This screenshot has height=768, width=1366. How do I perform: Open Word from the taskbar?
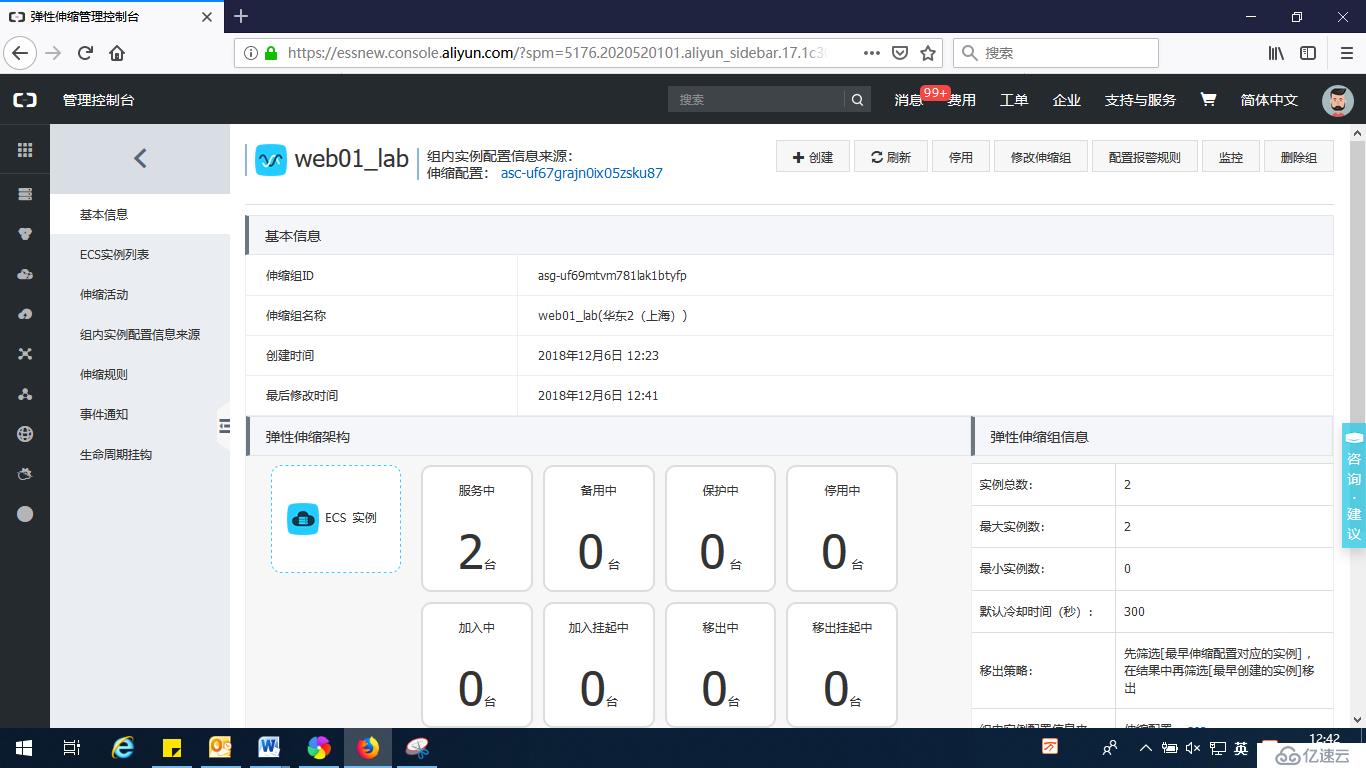[x=269, y=747]
